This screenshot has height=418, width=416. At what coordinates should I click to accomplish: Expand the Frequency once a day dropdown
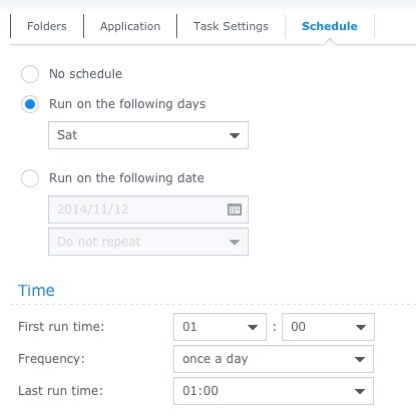pyautogui.click(x=360, y=359)
